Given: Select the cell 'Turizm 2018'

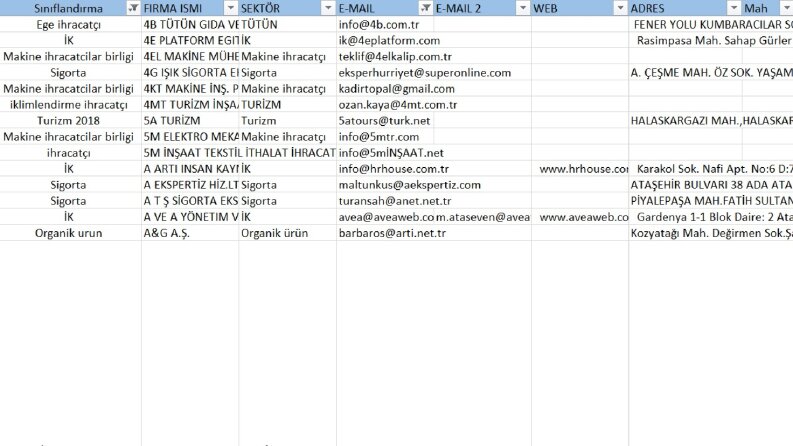Looking at the screenshot, I should 69,121.
